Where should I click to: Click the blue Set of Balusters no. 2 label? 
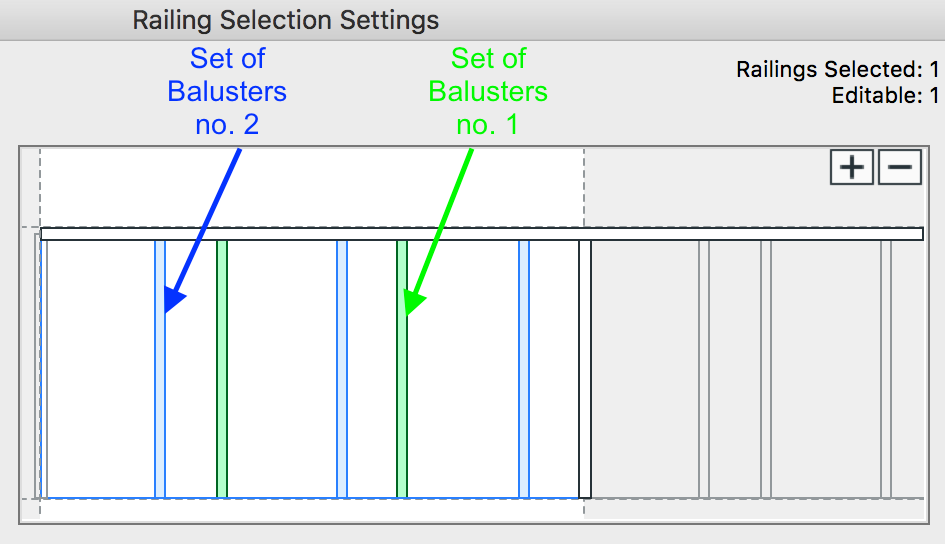(227, 92)
